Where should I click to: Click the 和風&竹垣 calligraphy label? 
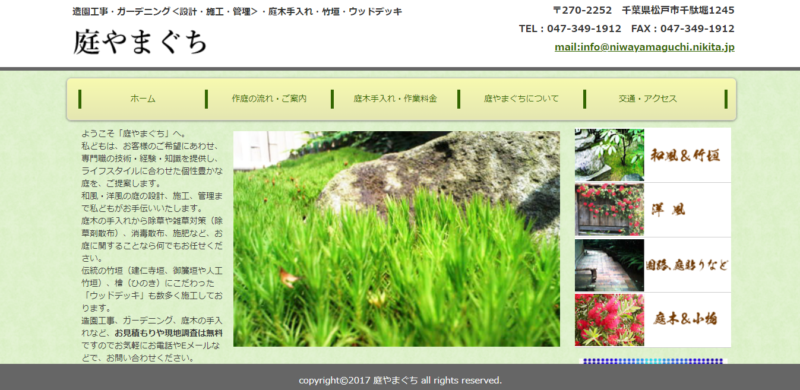[x=685, y=155]
